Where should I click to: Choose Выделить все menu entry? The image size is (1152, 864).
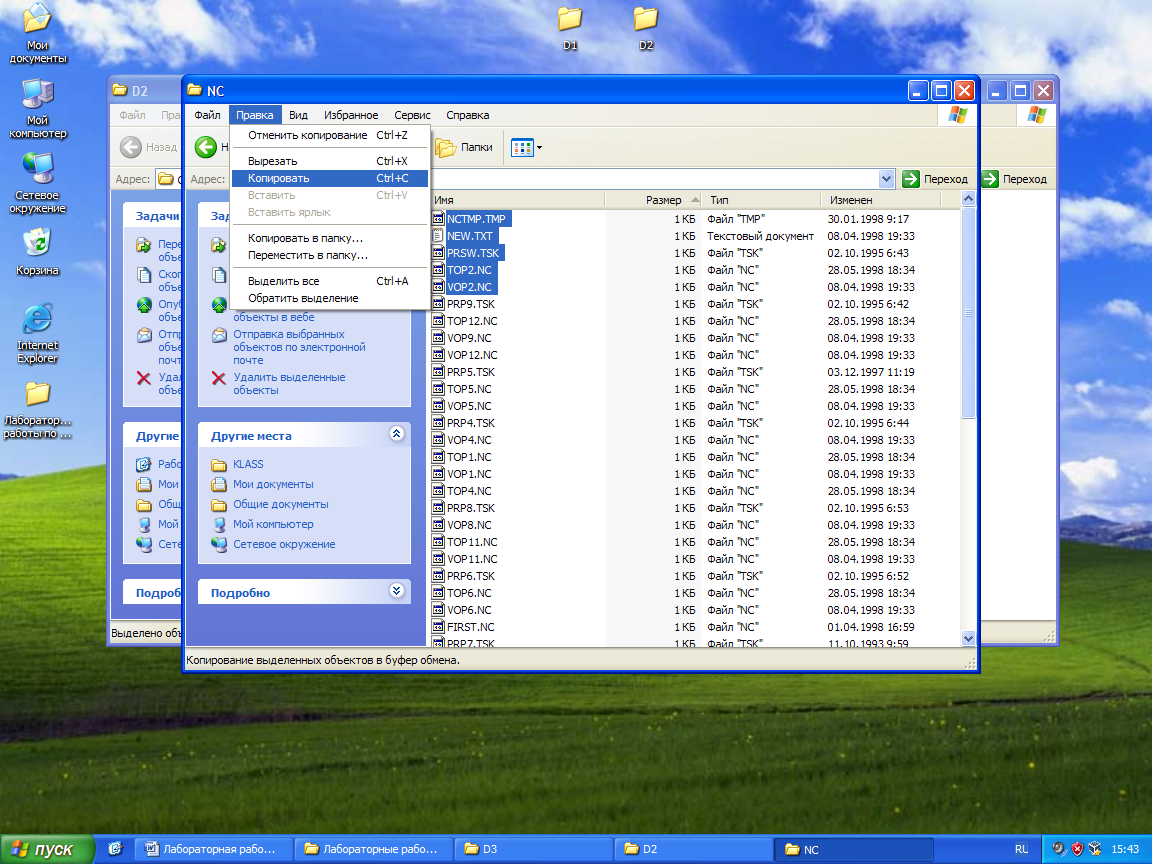pyautogui.click(x=329, y=281)
